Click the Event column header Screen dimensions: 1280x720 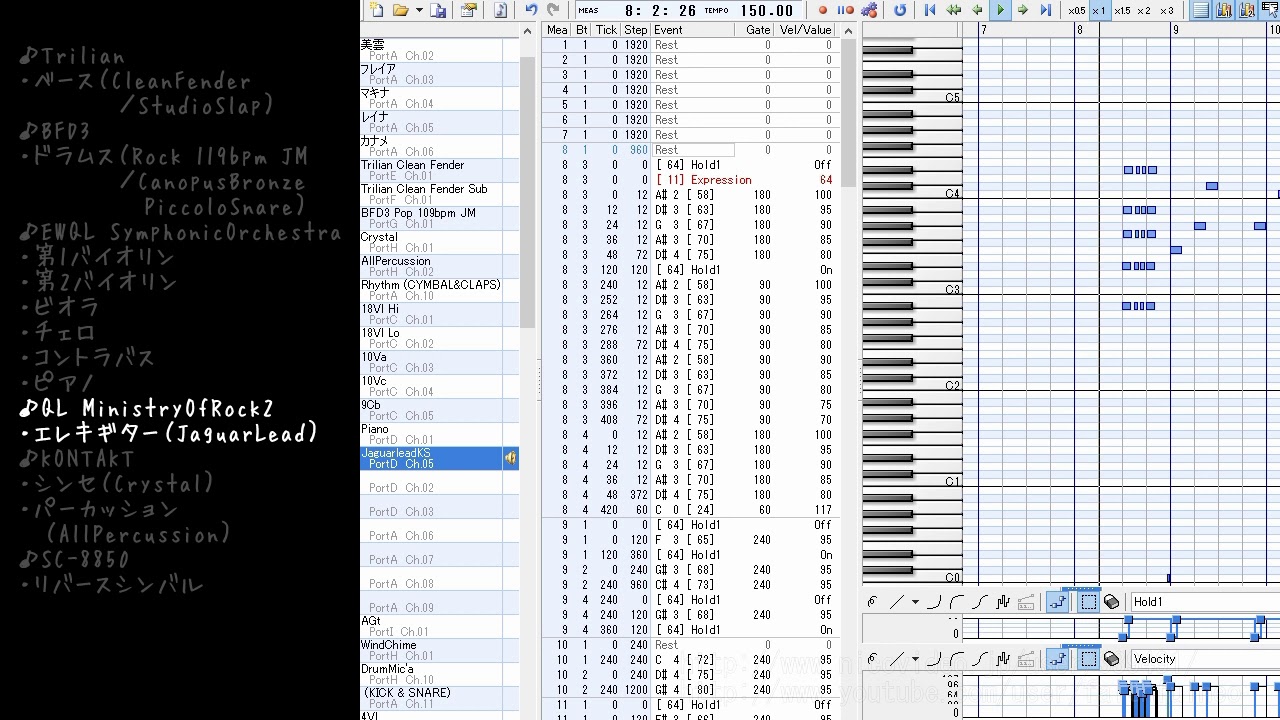693,30
